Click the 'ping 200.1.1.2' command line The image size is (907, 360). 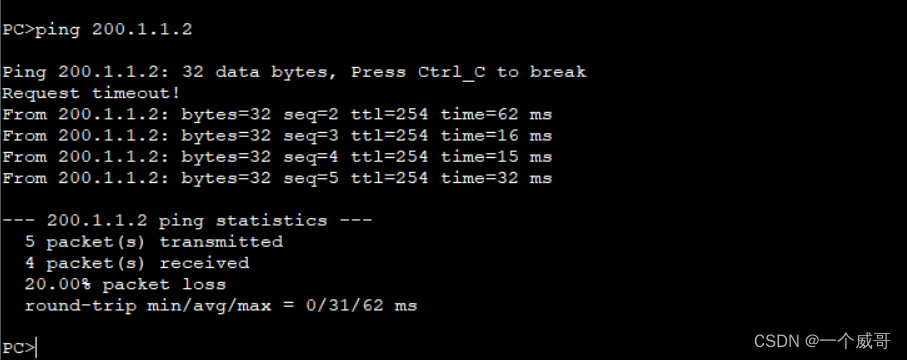(x=97, y=30)
